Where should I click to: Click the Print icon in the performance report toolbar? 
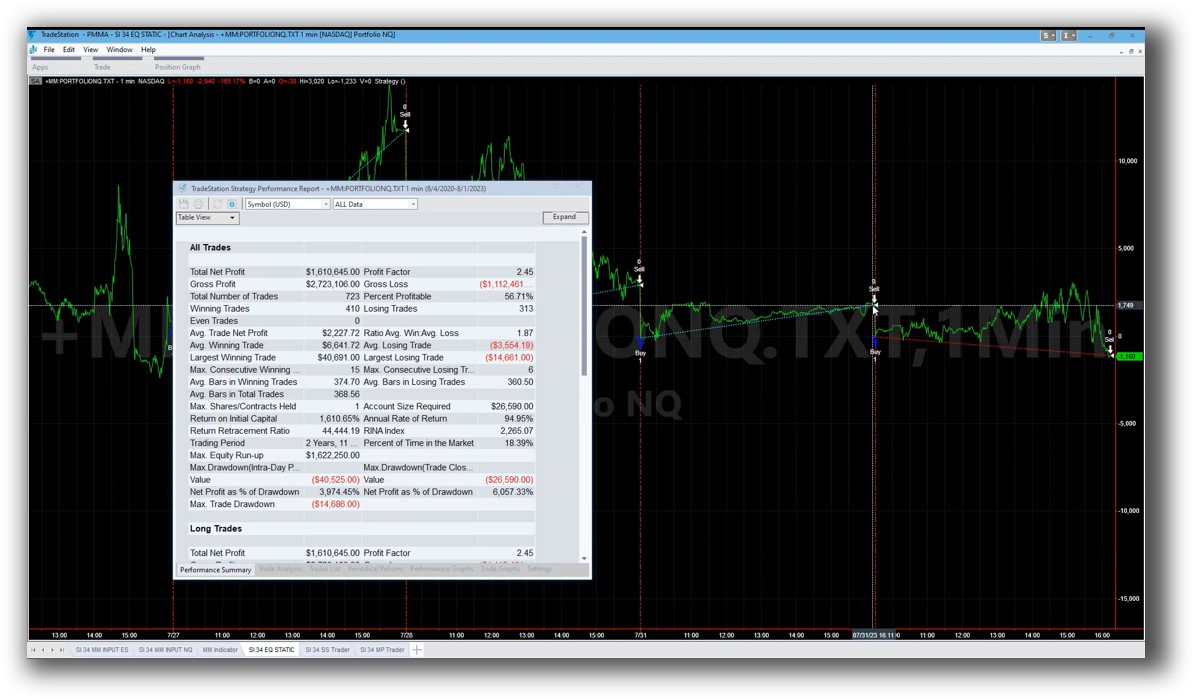[x=198, y=203]
